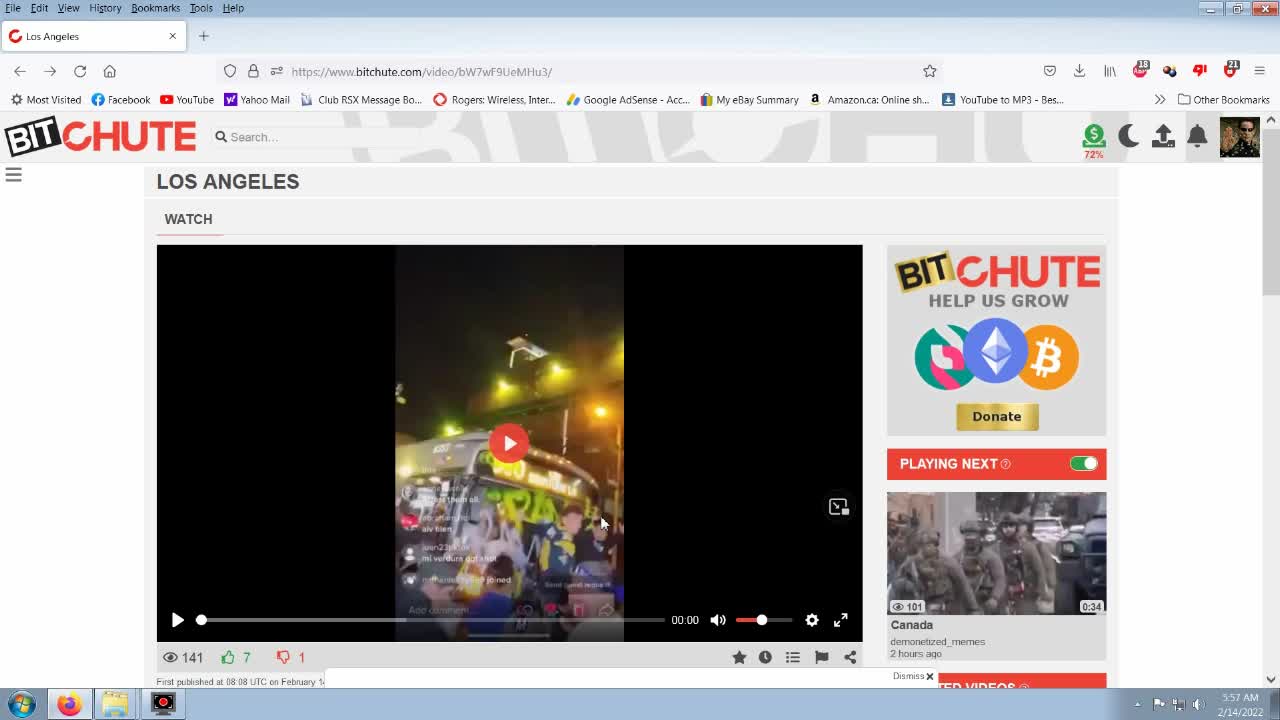
Task: Open a new browser tab
Action: coord(203,36)
